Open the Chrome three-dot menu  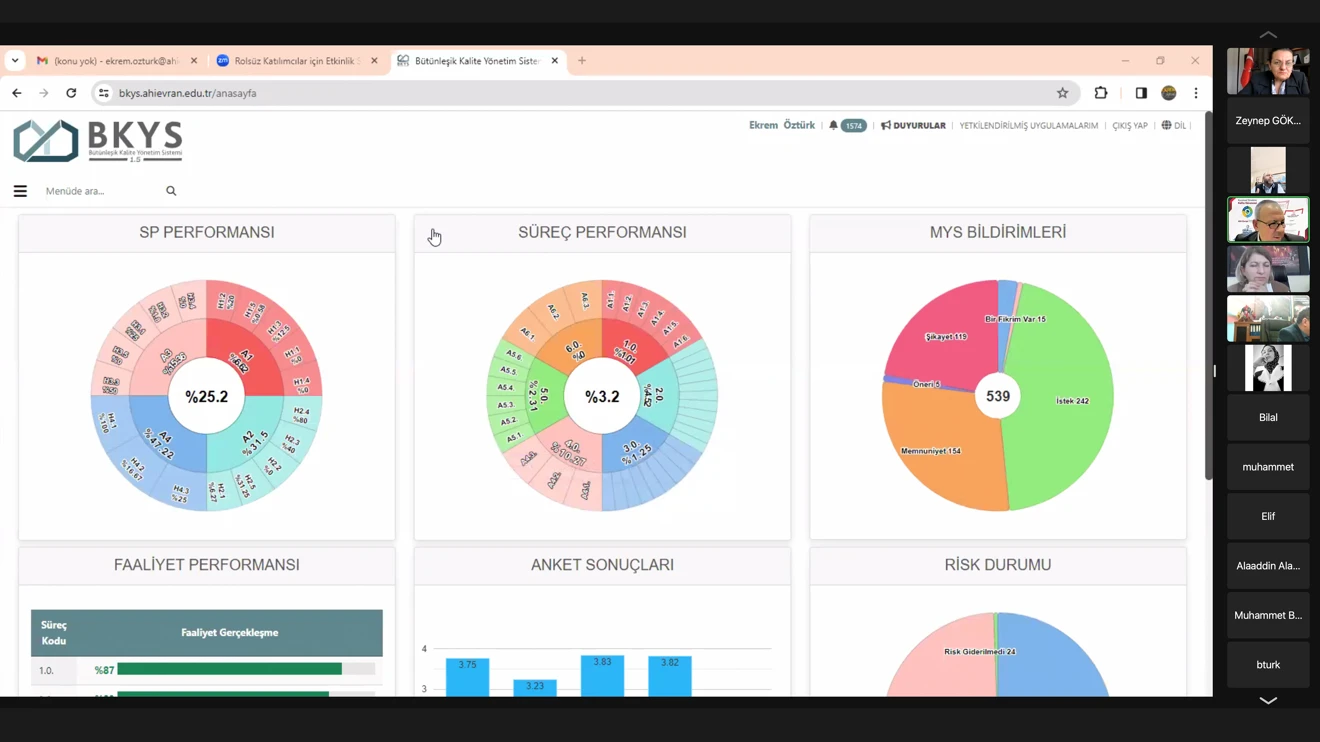[x=1196, y=93]
